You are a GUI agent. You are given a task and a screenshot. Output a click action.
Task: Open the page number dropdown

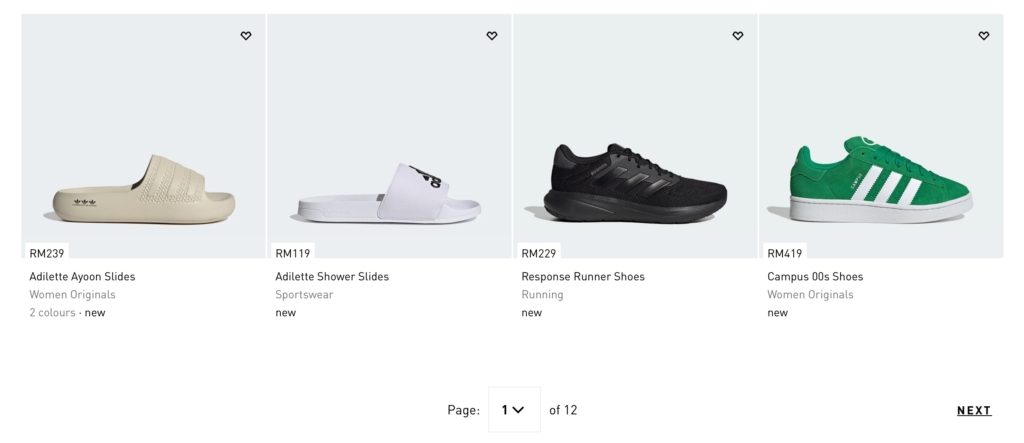(515, 410)
